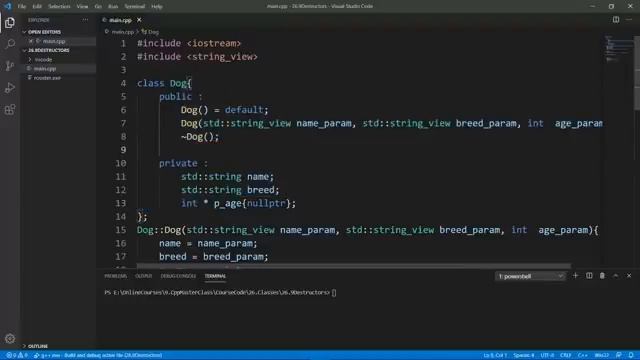Close the terminal panel
640x360 pixels.
coord(629,276)
